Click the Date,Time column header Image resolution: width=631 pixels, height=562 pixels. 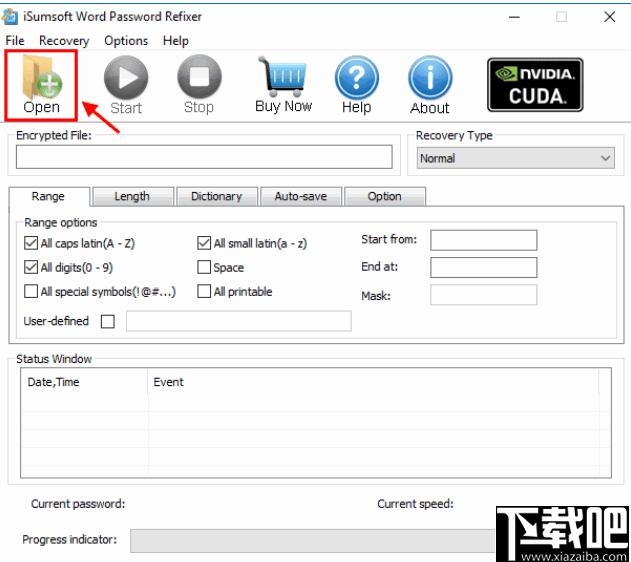tap(84, 382)
